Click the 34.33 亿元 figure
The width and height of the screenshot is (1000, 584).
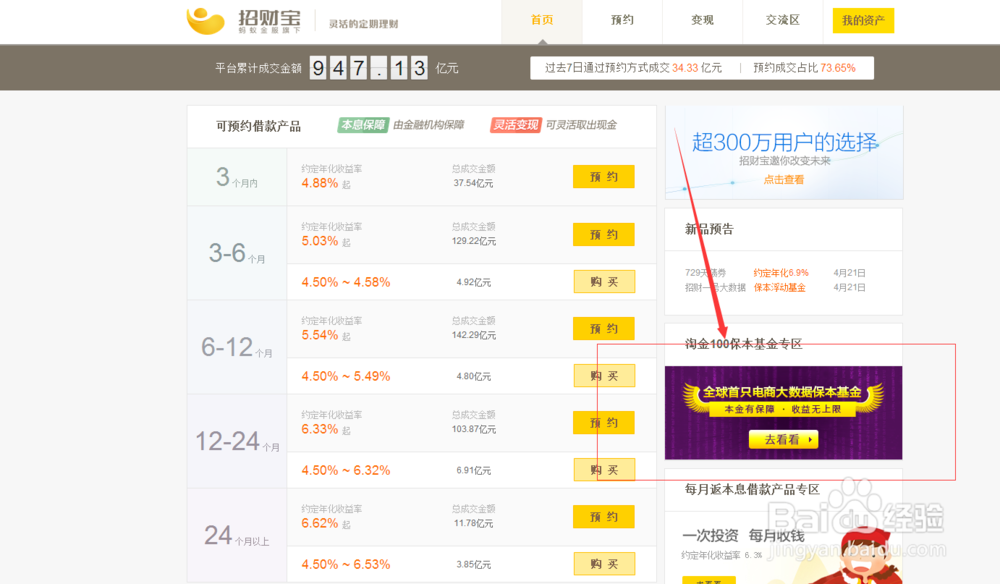coord(696,68)
